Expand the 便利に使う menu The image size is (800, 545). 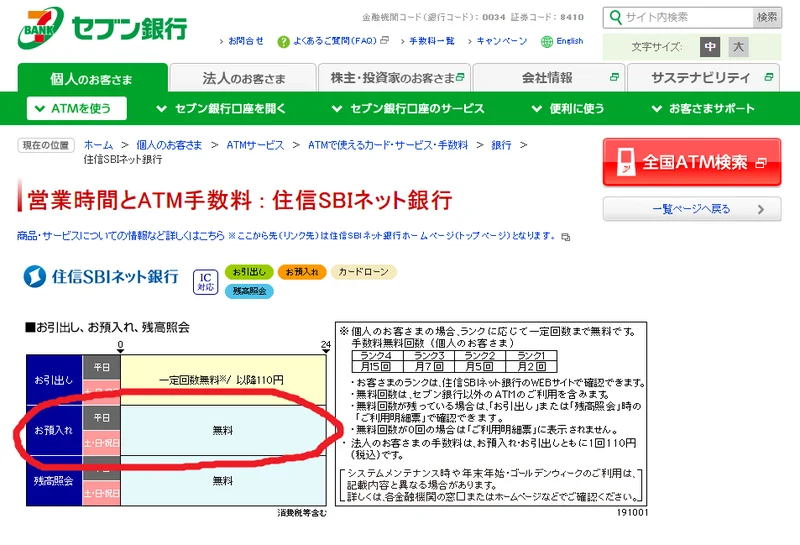point(567,108)
